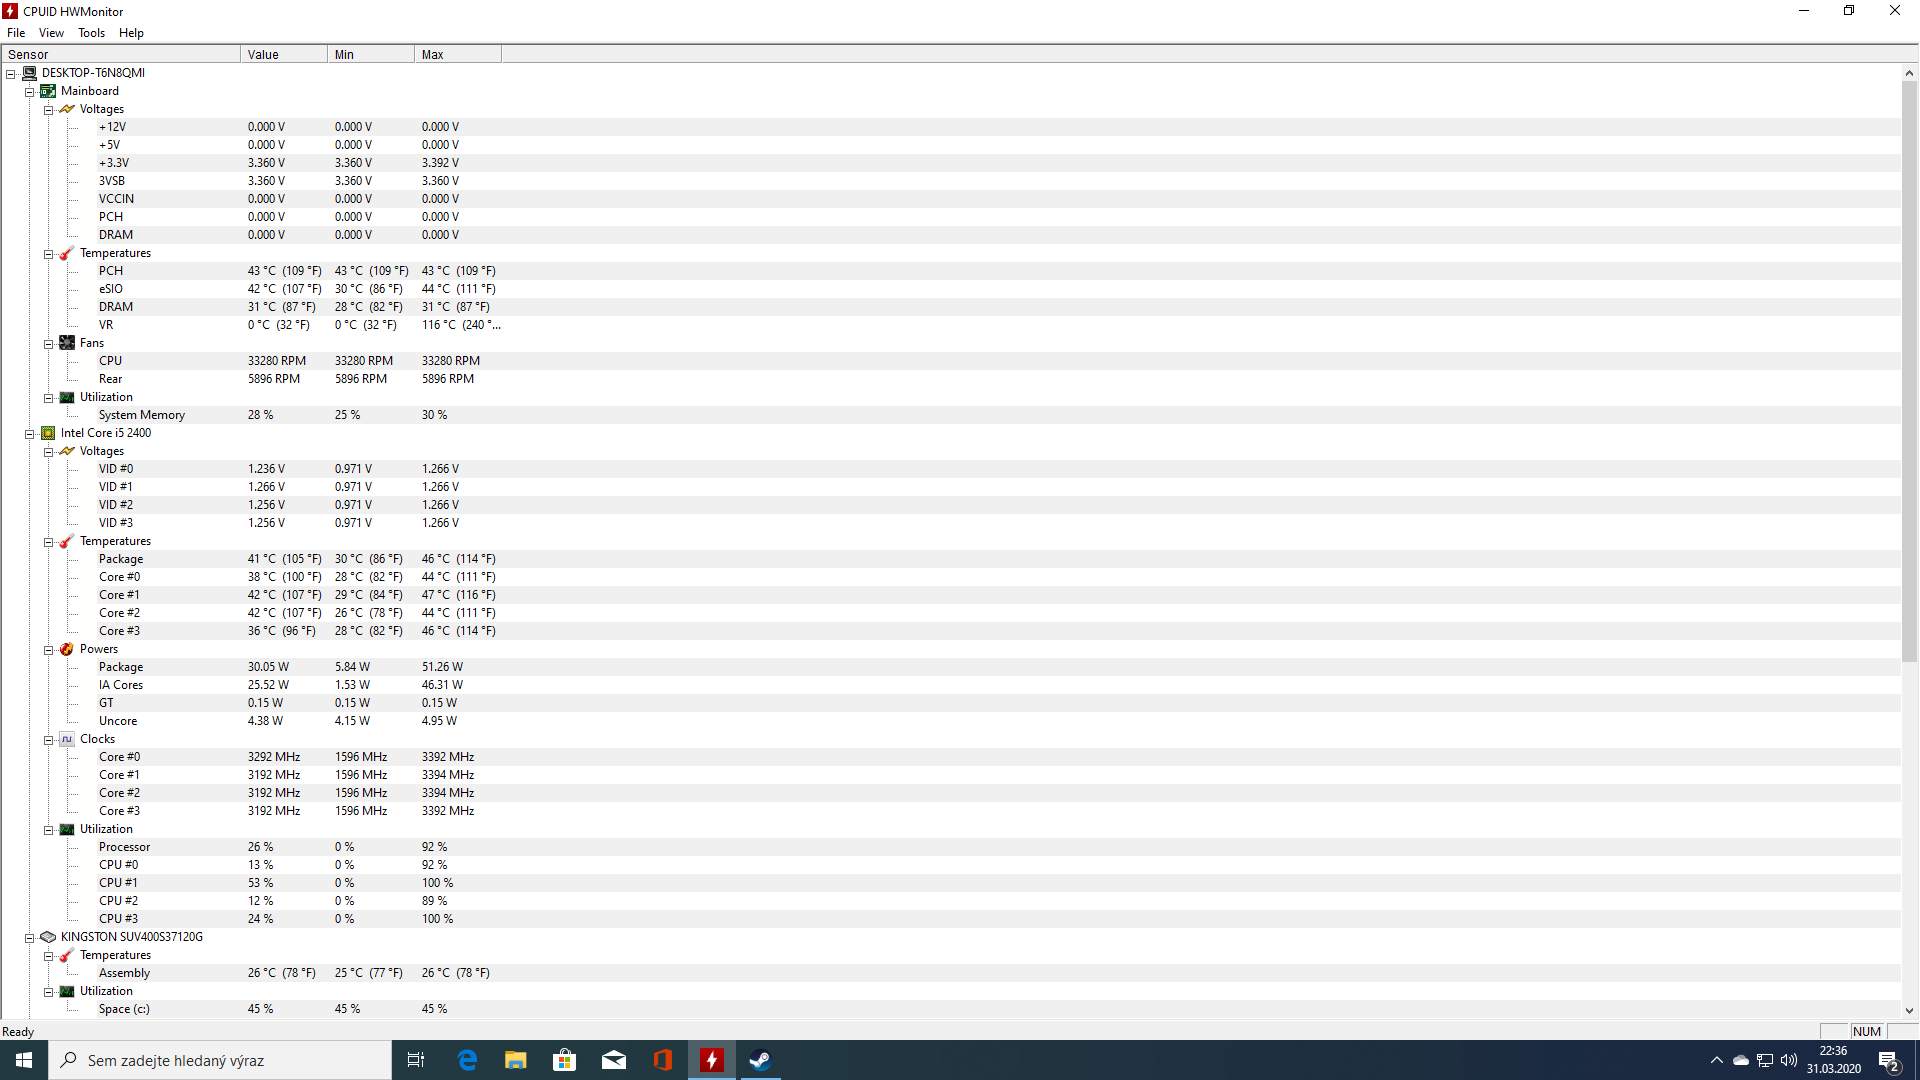
Task: Click the Max column header
Action: pos(457,54)
